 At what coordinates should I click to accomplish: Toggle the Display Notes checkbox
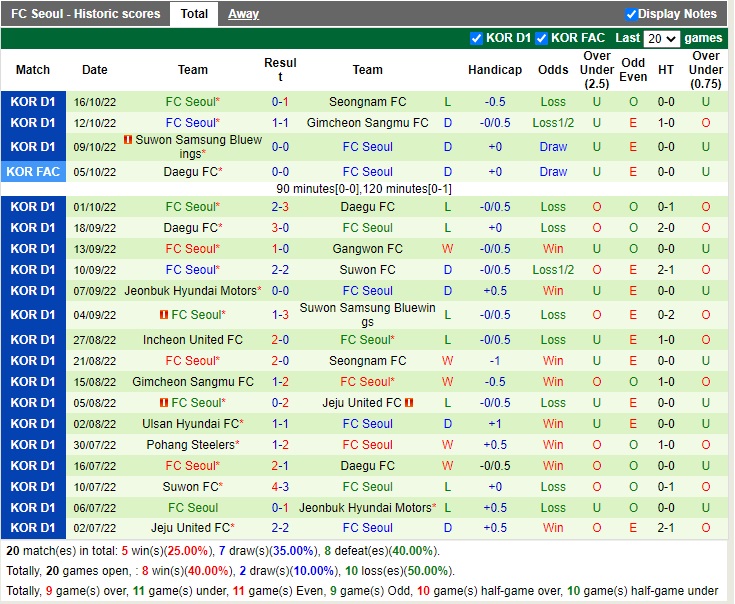click(631, 14)
